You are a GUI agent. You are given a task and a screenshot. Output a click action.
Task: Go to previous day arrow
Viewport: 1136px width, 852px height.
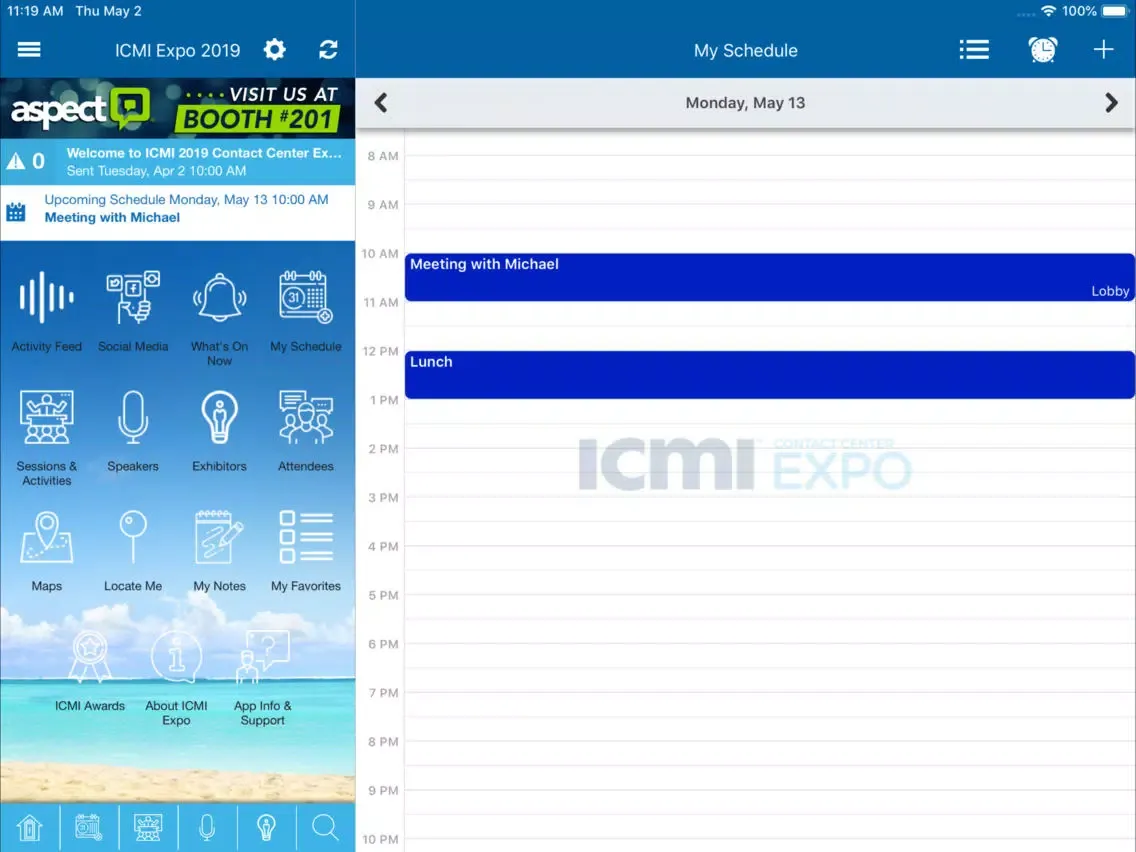381,103
